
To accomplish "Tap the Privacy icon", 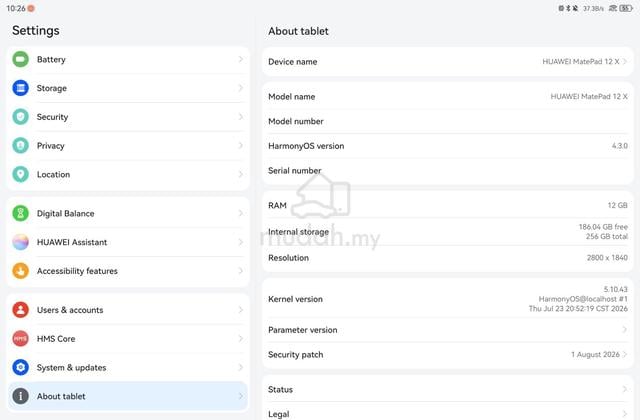I will point(20,145).
